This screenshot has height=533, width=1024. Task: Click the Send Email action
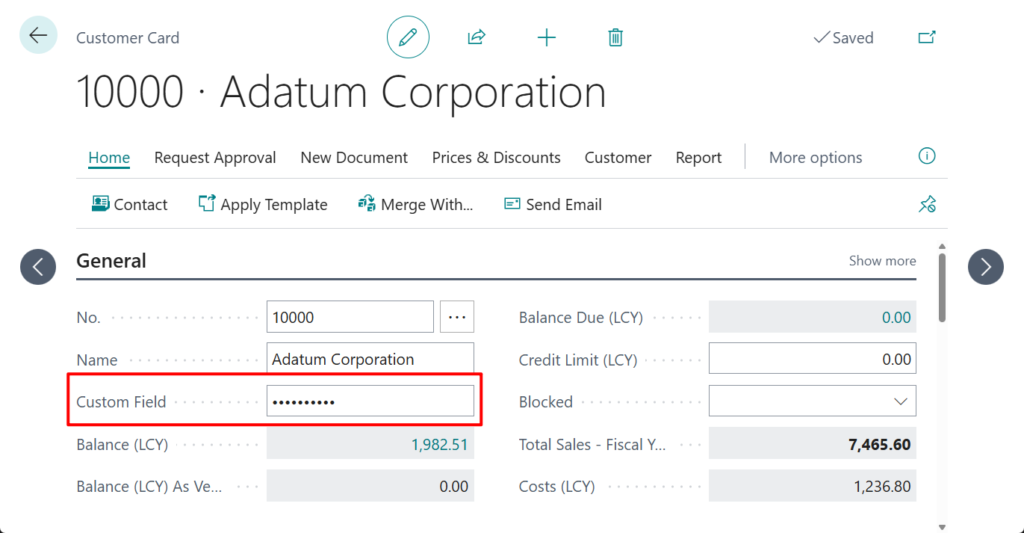point(553,204)
